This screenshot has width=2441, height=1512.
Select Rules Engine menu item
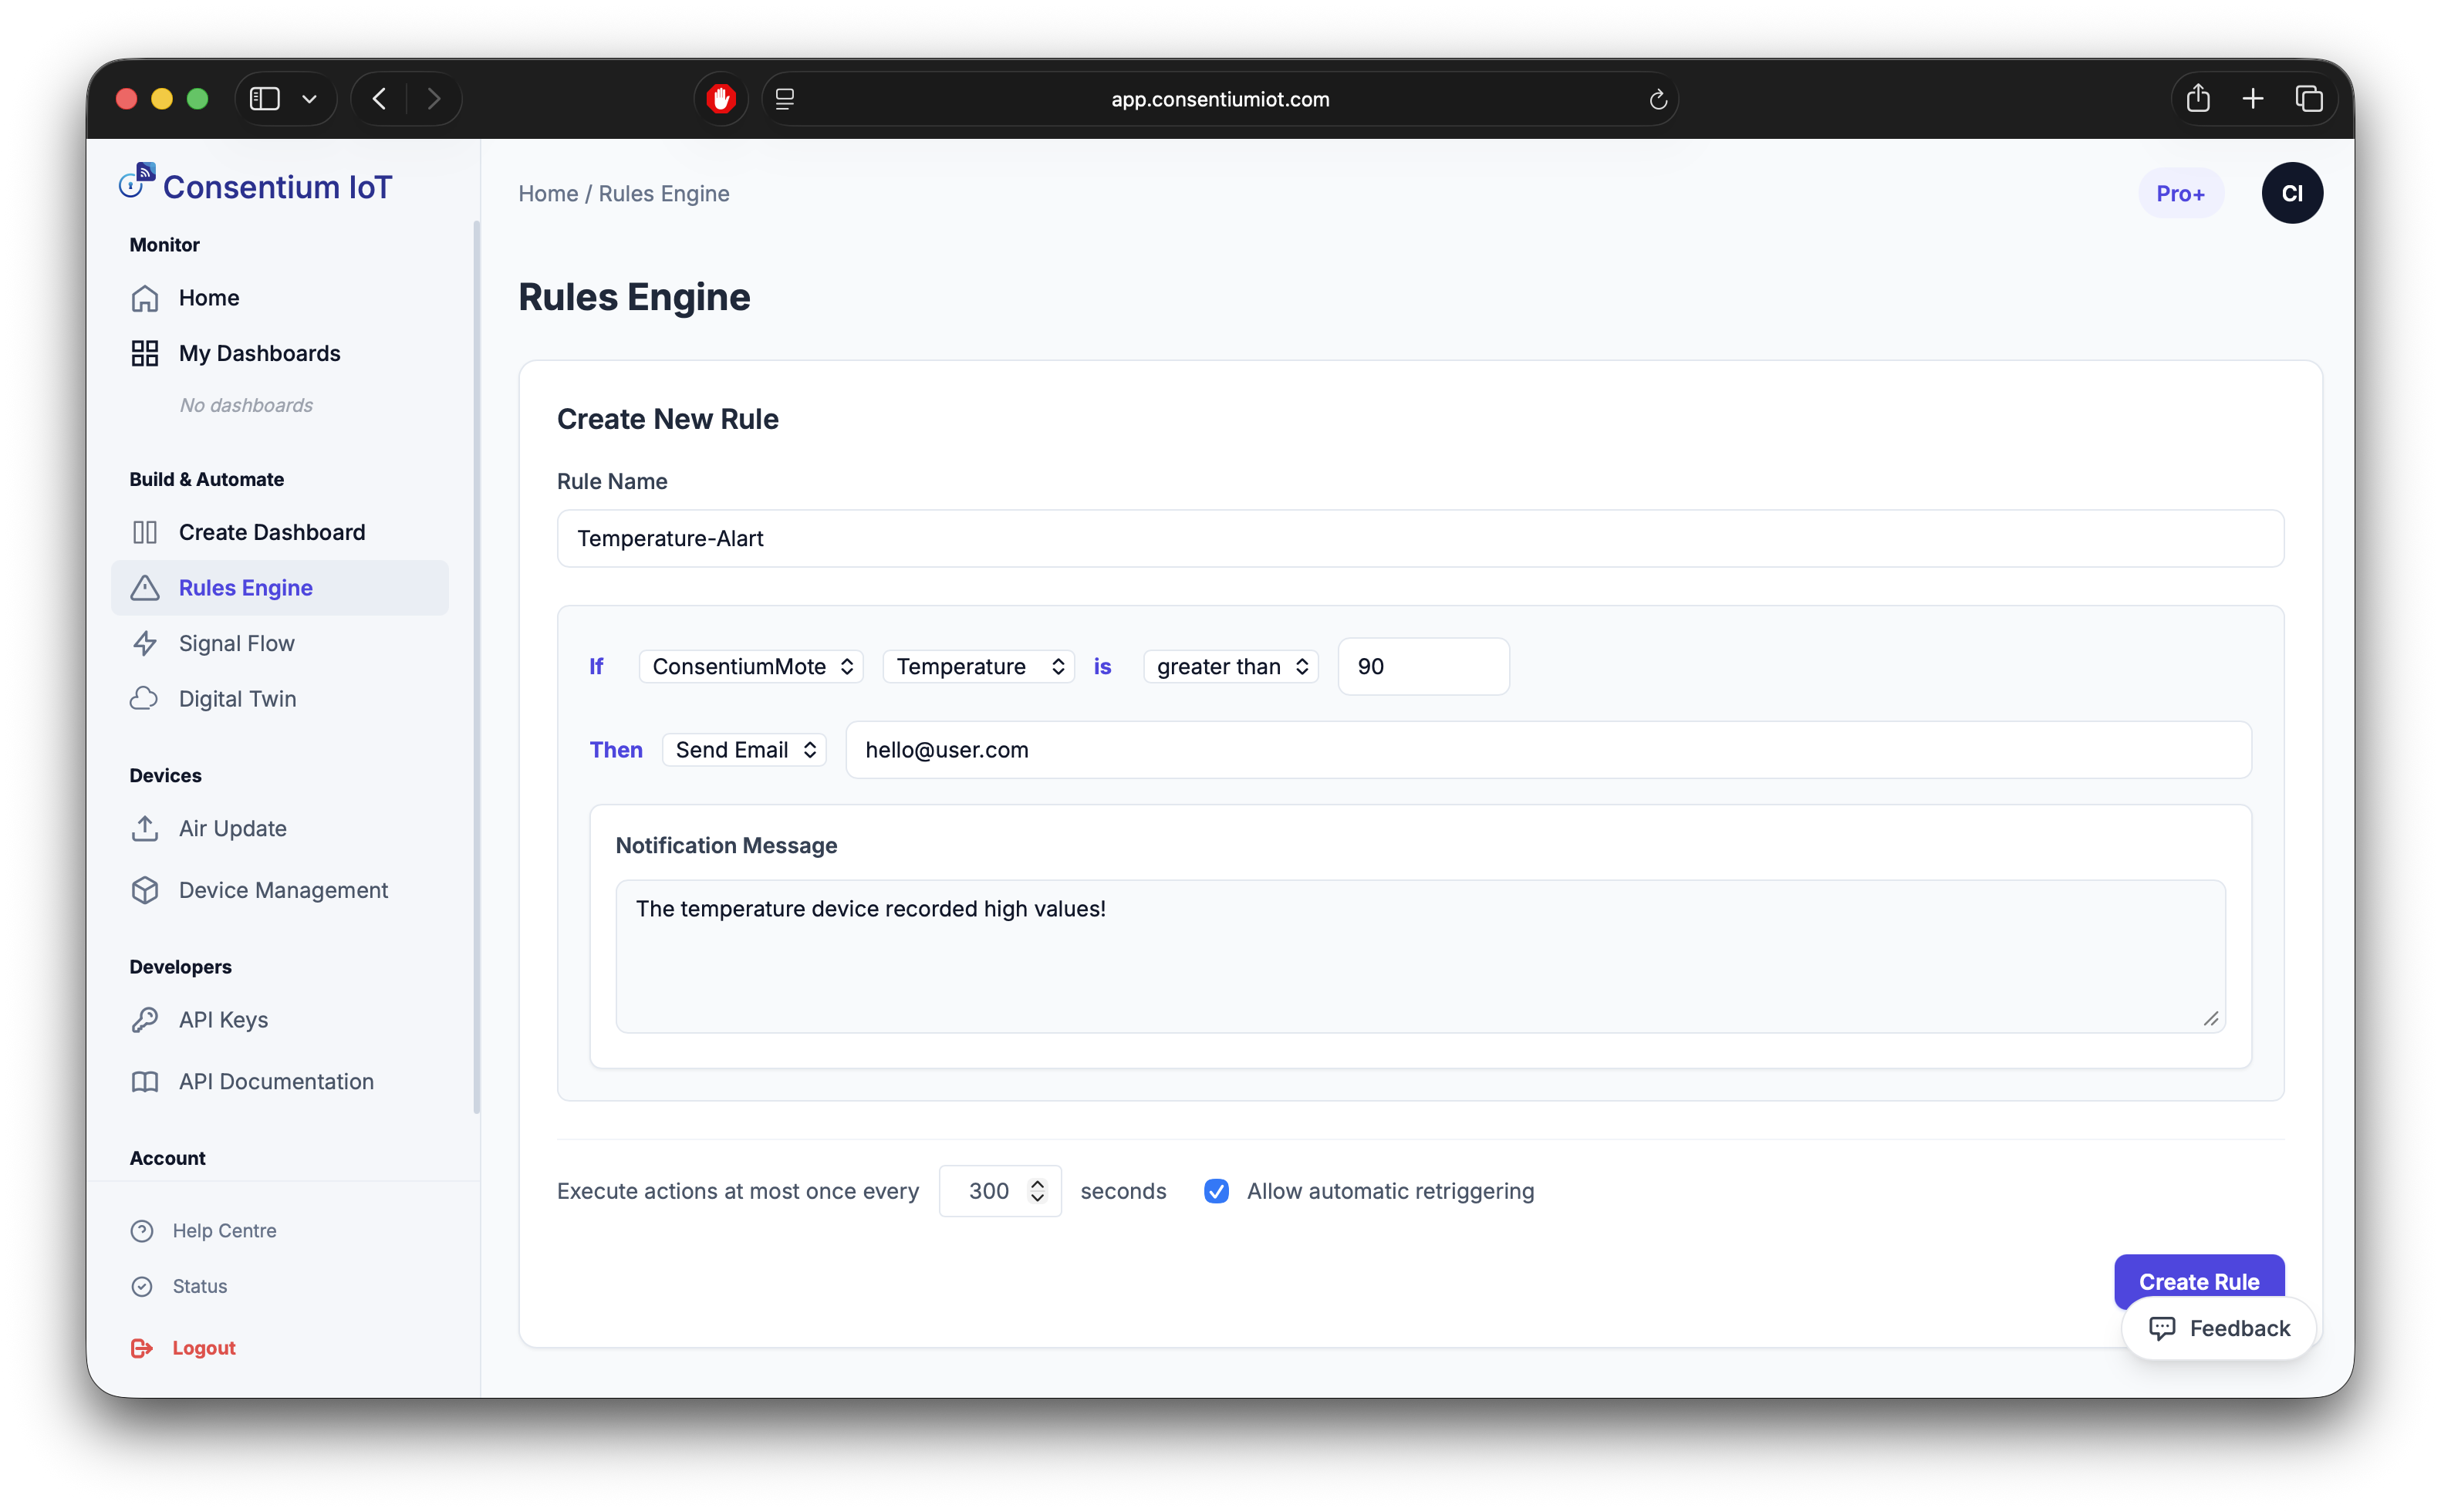(x=280, y=588)
